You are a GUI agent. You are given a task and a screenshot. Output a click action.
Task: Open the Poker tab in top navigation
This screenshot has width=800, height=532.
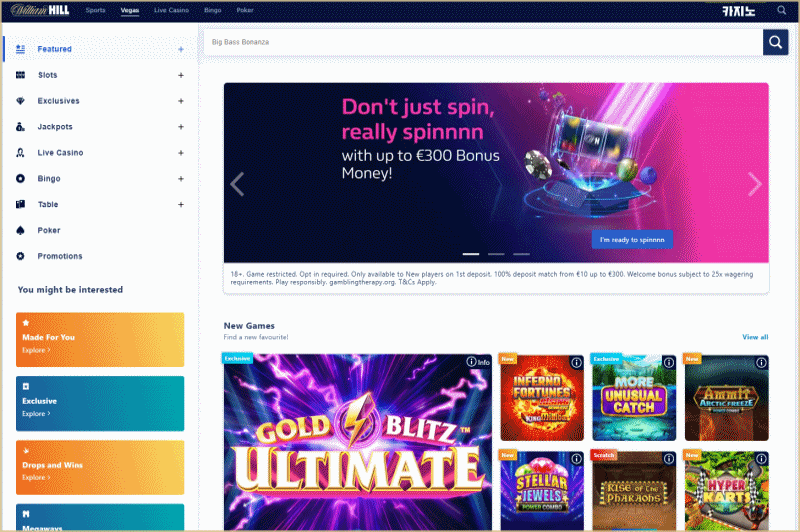(245, 10)
